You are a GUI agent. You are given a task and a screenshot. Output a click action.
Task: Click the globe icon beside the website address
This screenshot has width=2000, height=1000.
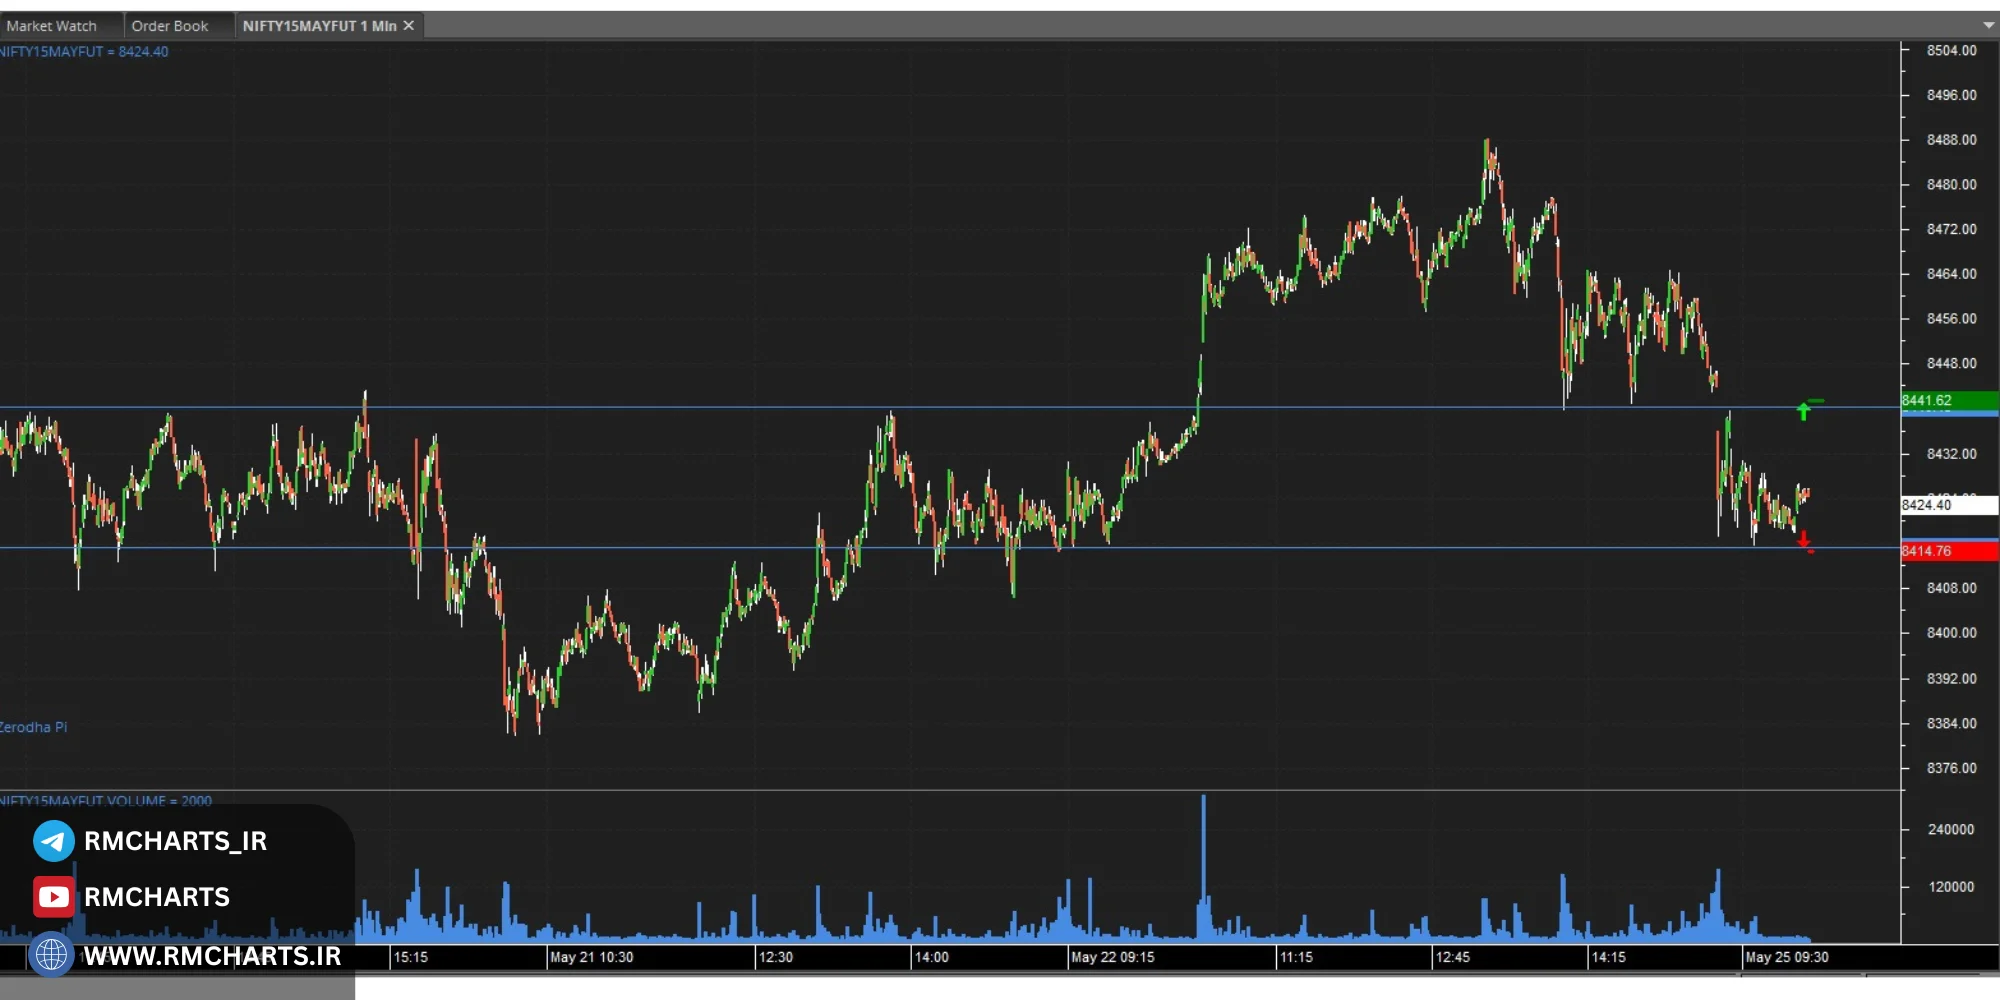[51, 955]
